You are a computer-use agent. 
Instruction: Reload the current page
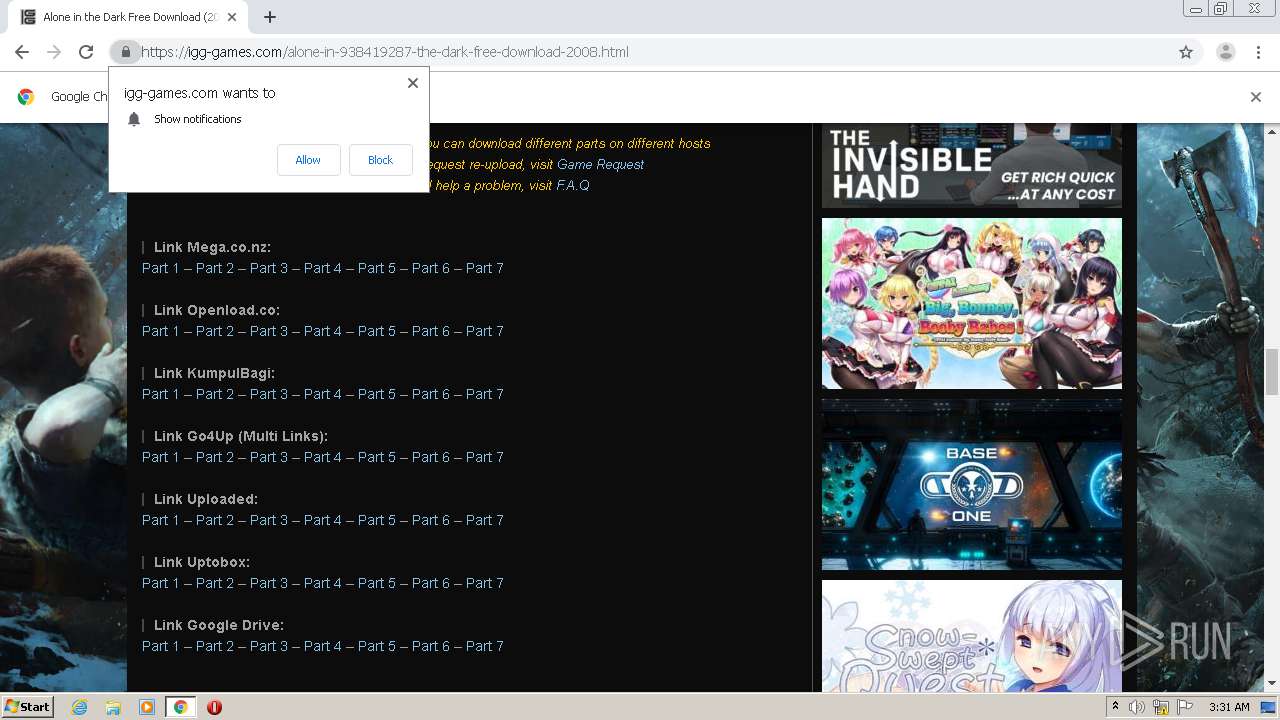point(86,52)
